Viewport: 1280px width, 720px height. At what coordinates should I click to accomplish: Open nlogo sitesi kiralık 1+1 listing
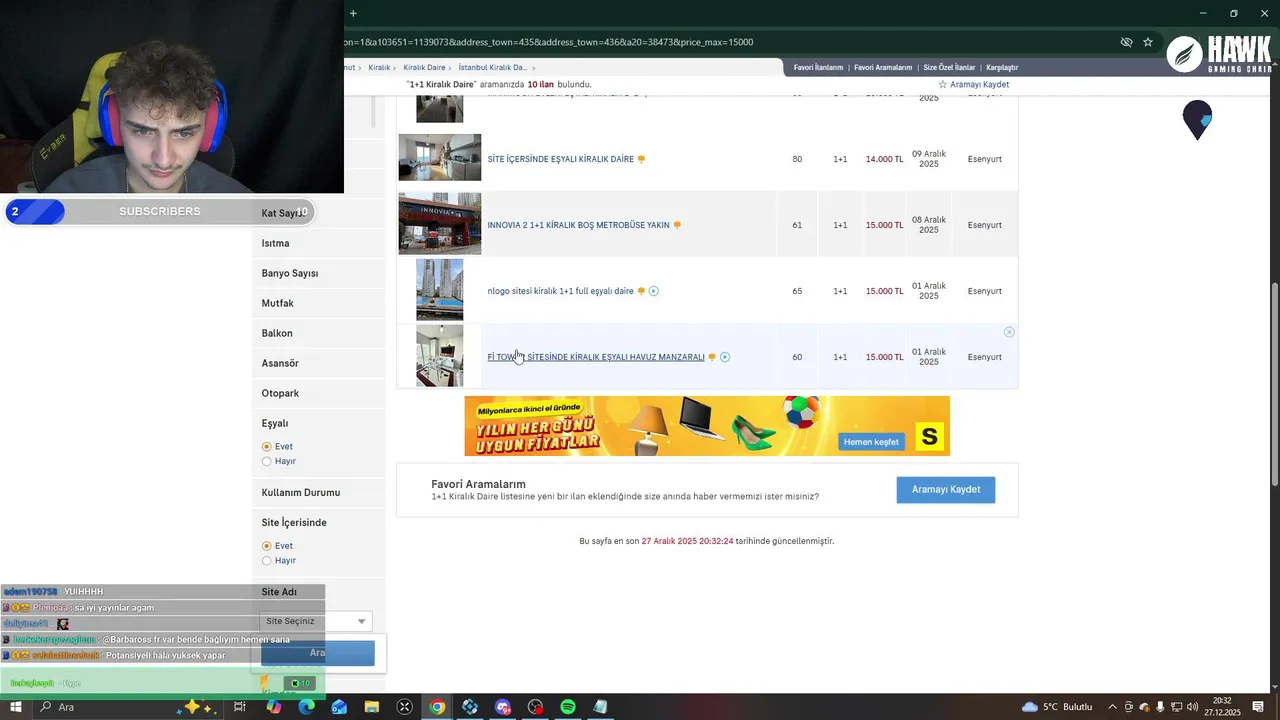[x=560, y=291]
